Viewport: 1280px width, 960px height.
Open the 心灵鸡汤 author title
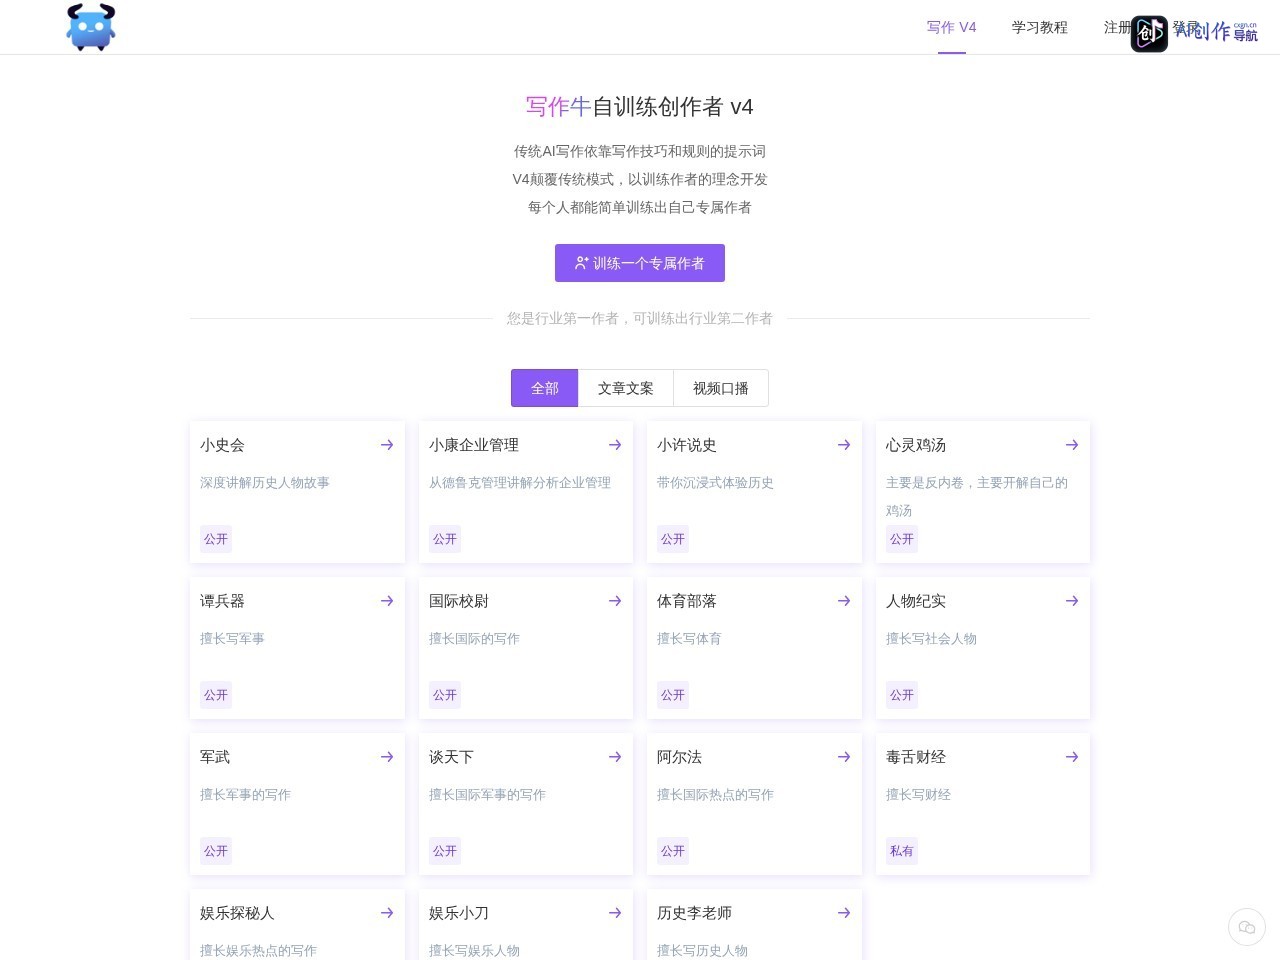pyautogui.click(x=916, y=445)
